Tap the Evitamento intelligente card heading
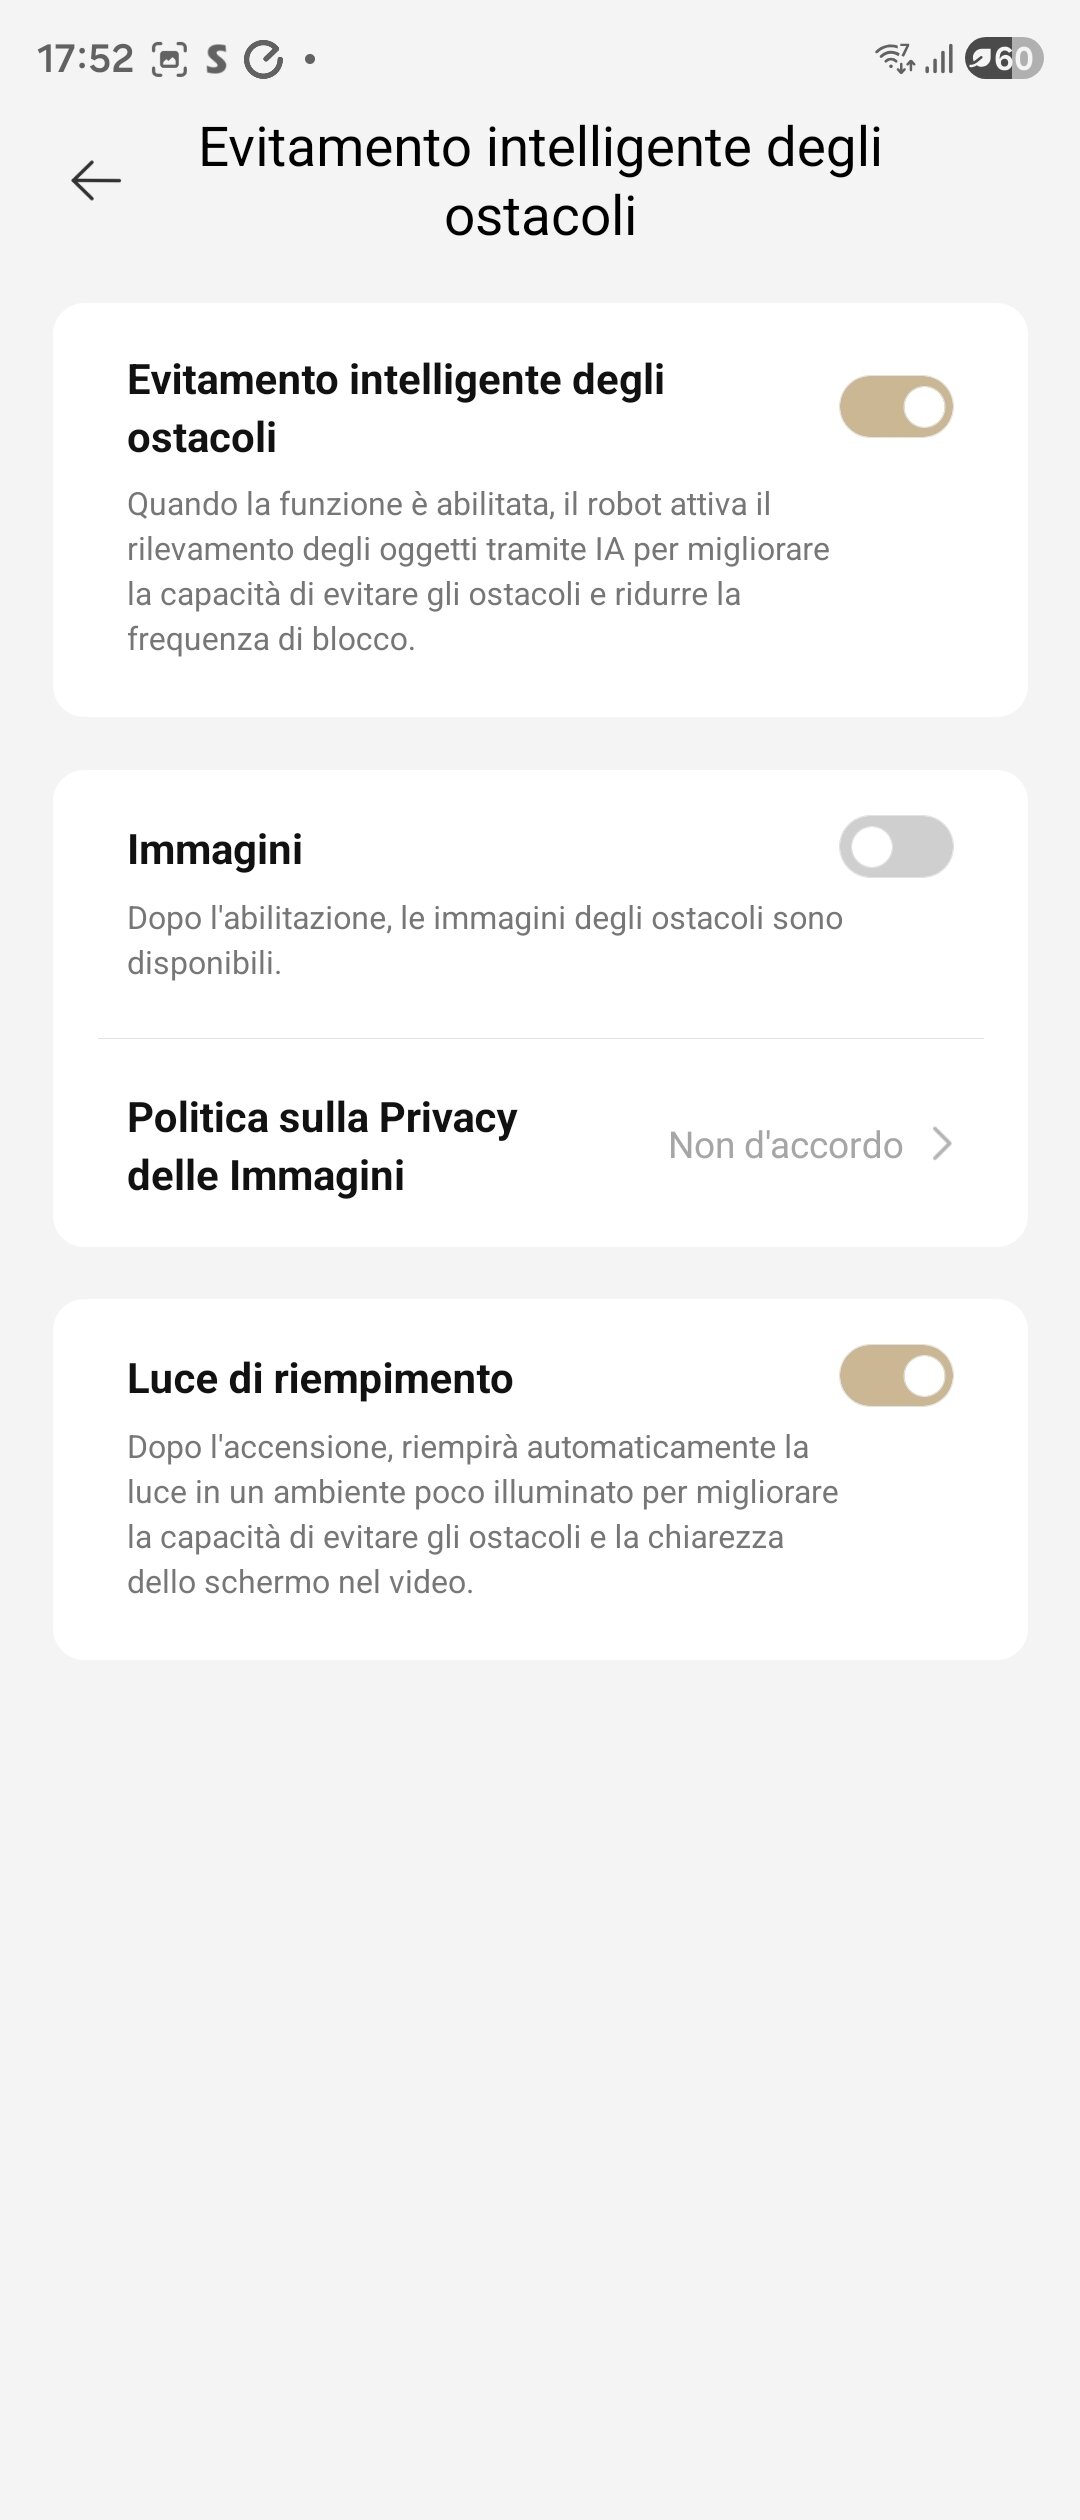 (396, 408)
